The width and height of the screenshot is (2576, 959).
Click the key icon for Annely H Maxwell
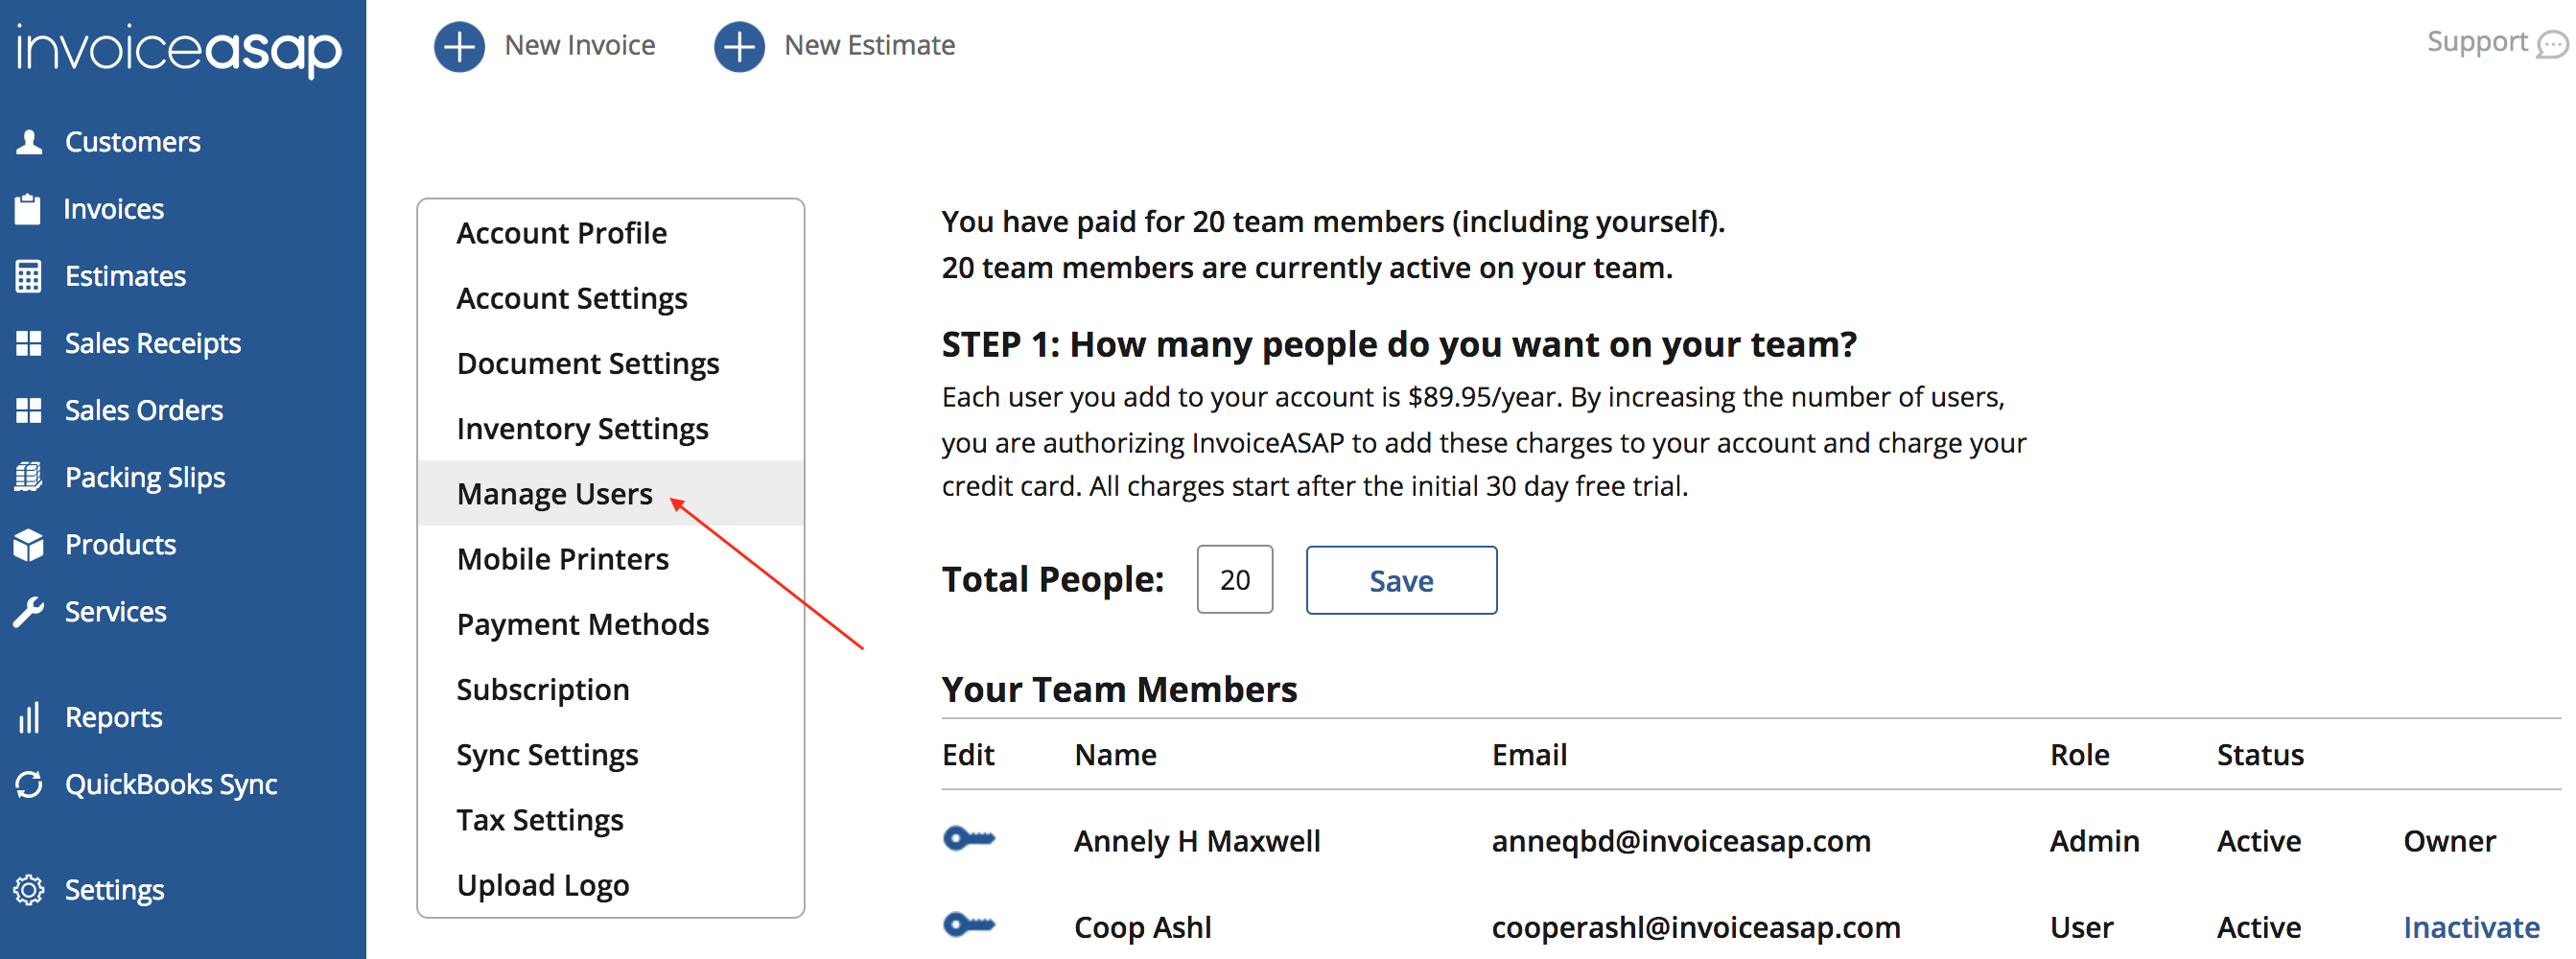click(x=968, y=838)
